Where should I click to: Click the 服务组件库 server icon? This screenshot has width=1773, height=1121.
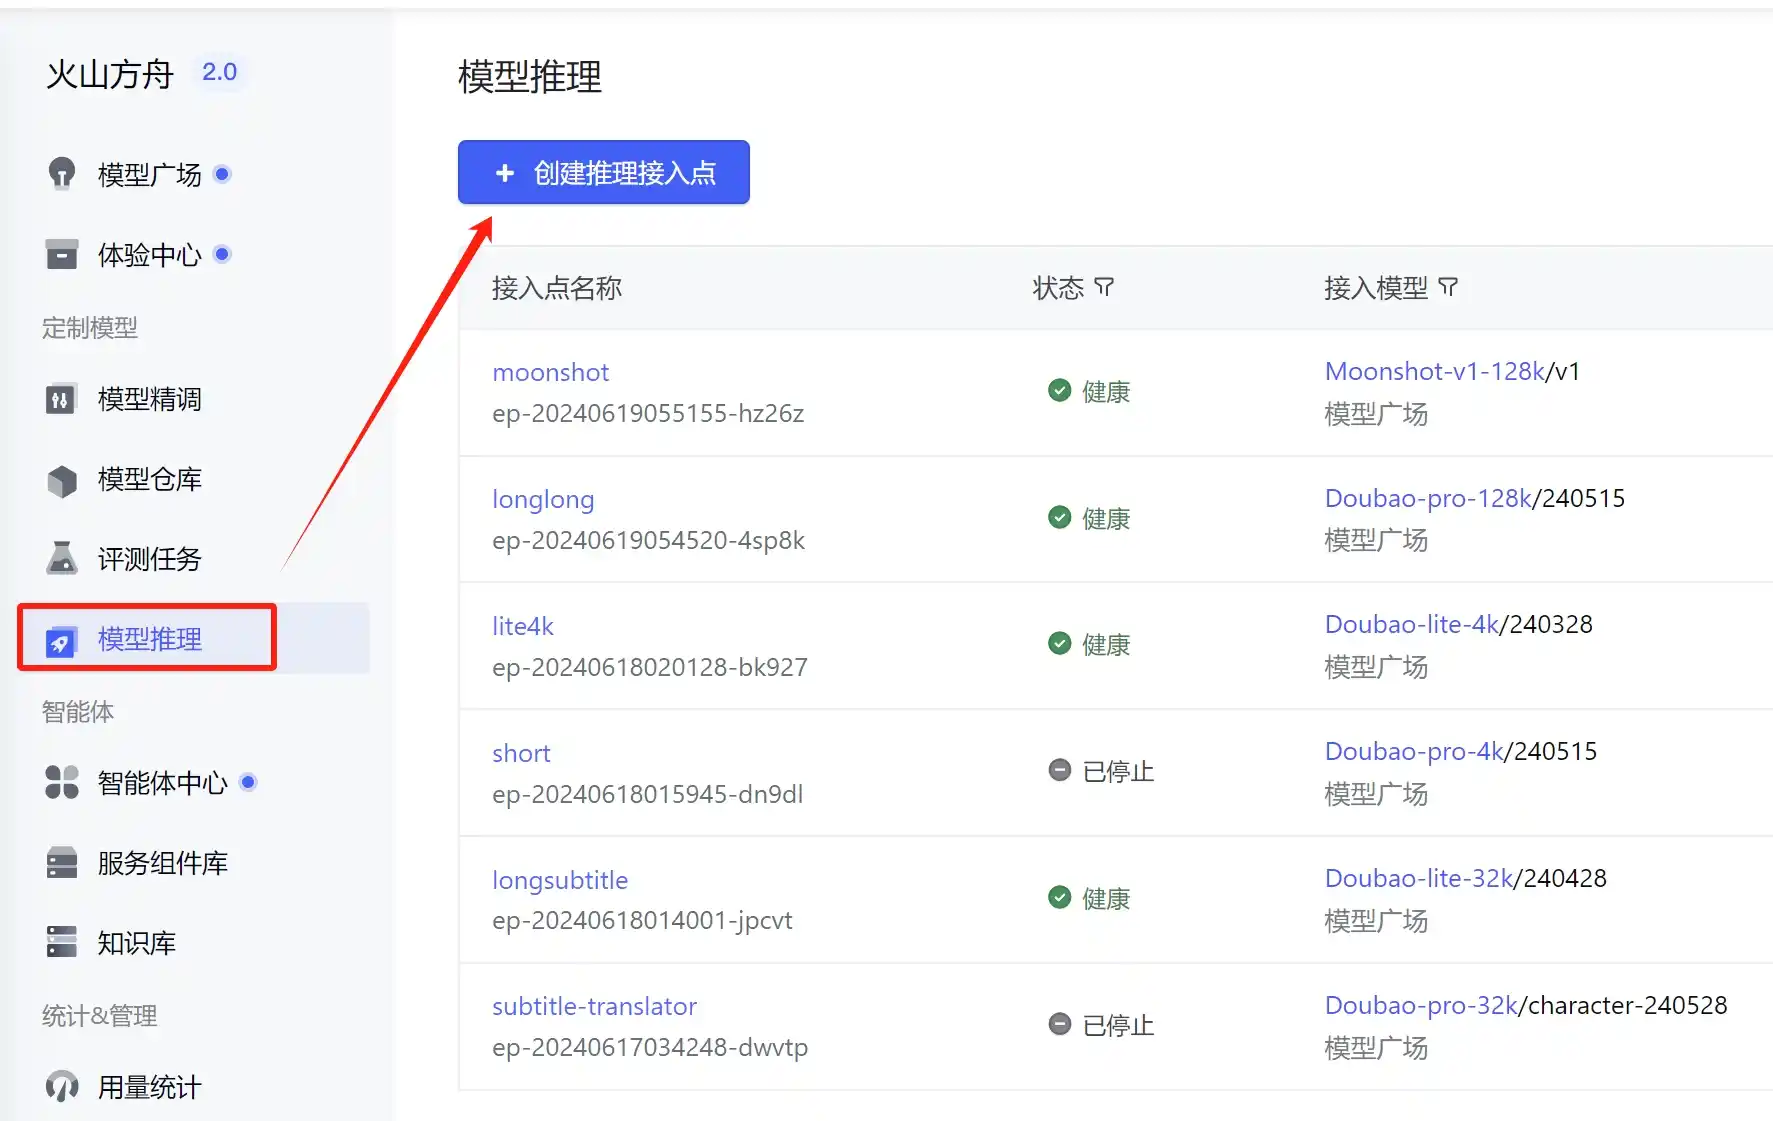pyautogui.click(x=62, y=862)
